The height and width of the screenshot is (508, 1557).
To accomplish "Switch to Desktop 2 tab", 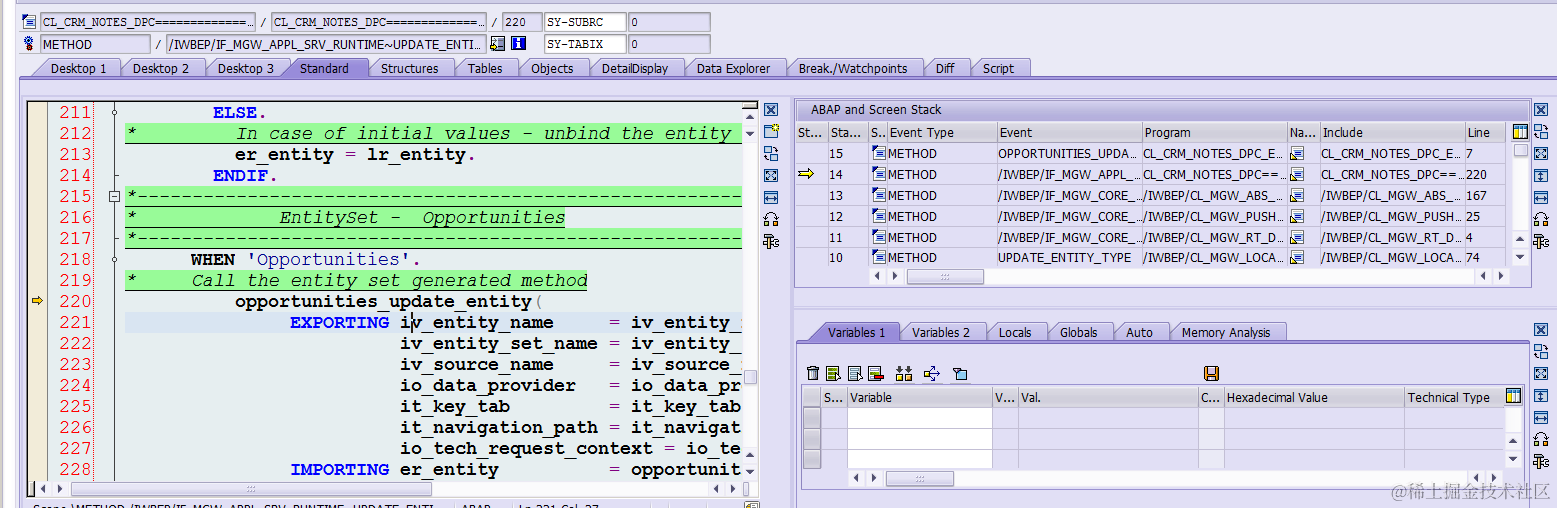I will (161, 68).
